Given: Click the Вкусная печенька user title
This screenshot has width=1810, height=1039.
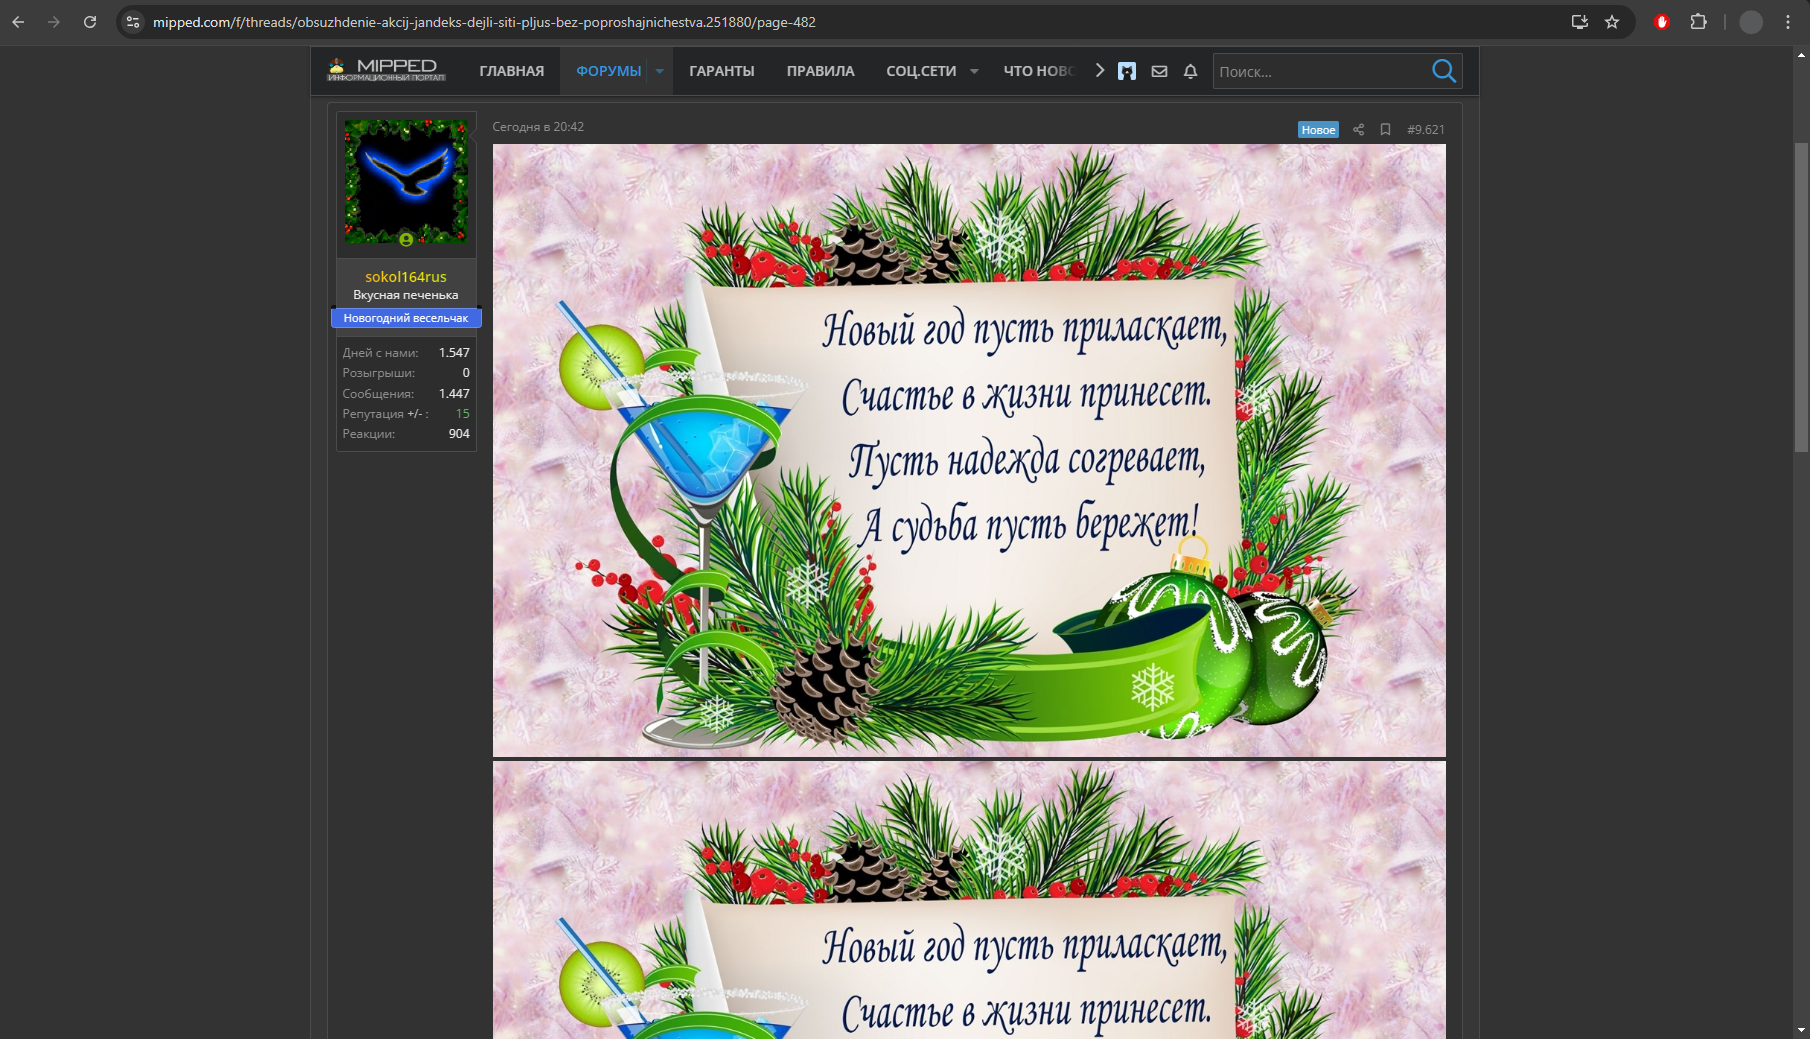Looking at the screenshot, I should tap(406, 295).
